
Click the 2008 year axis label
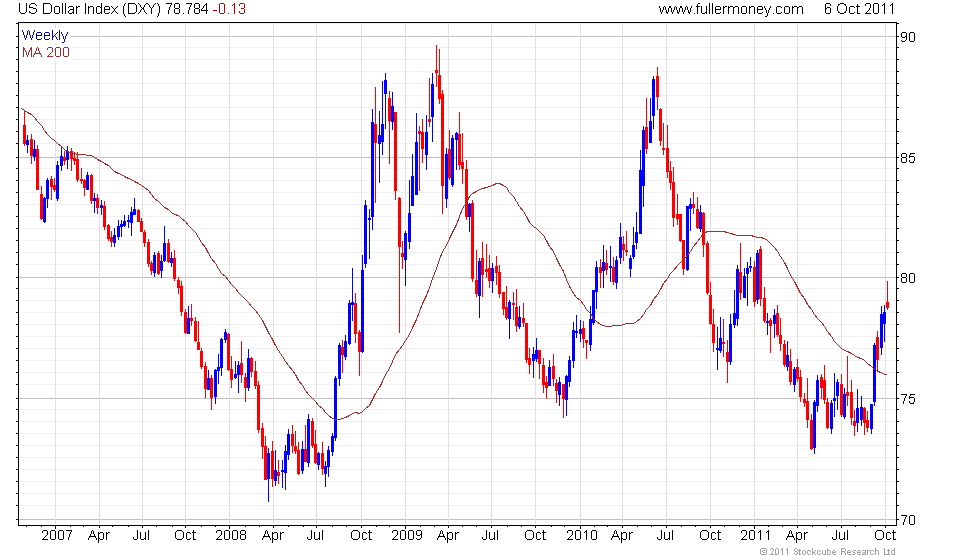[231, 536]
